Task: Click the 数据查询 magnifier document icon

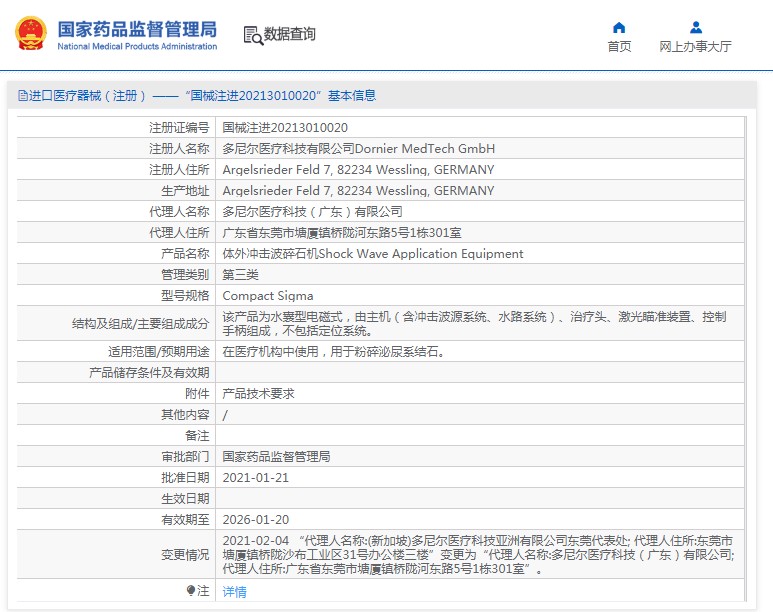Action: coord(253,35)
